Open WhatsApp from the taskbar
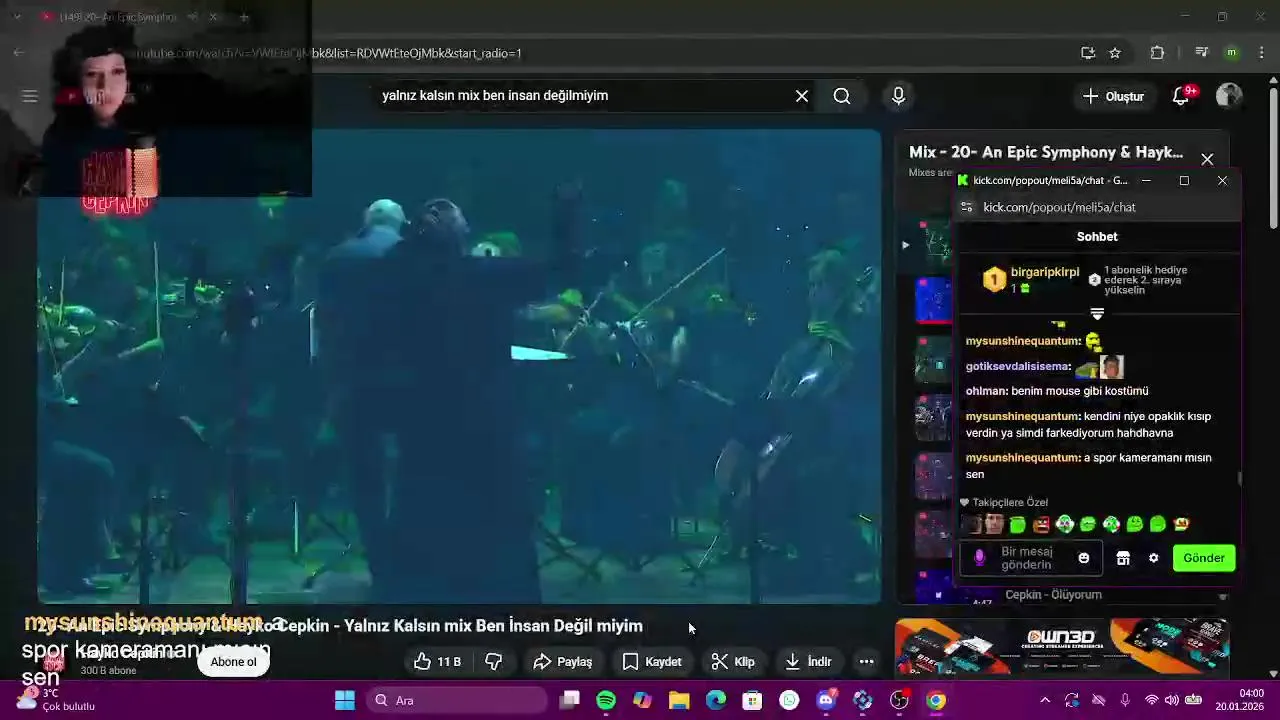Screen dimensions: 1280x720 [x=789, y=700]
